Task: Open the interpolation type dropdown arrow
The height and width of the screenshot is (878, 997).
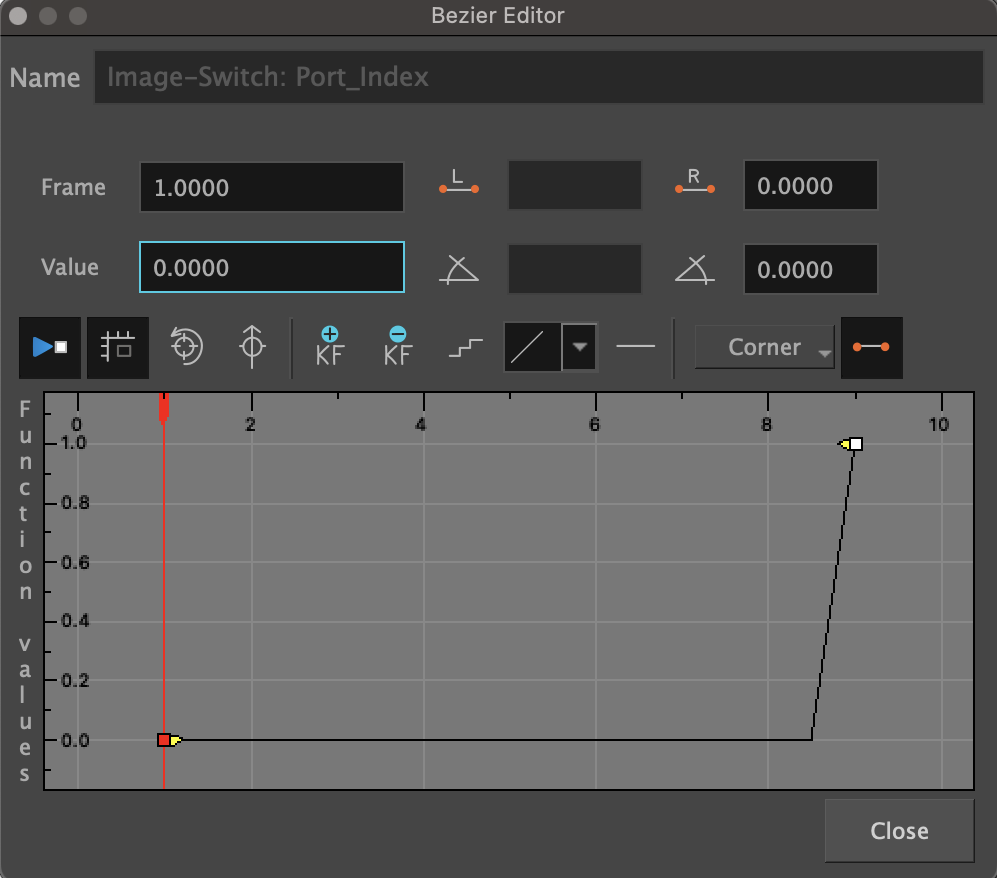Action: (x=580, y=348)
